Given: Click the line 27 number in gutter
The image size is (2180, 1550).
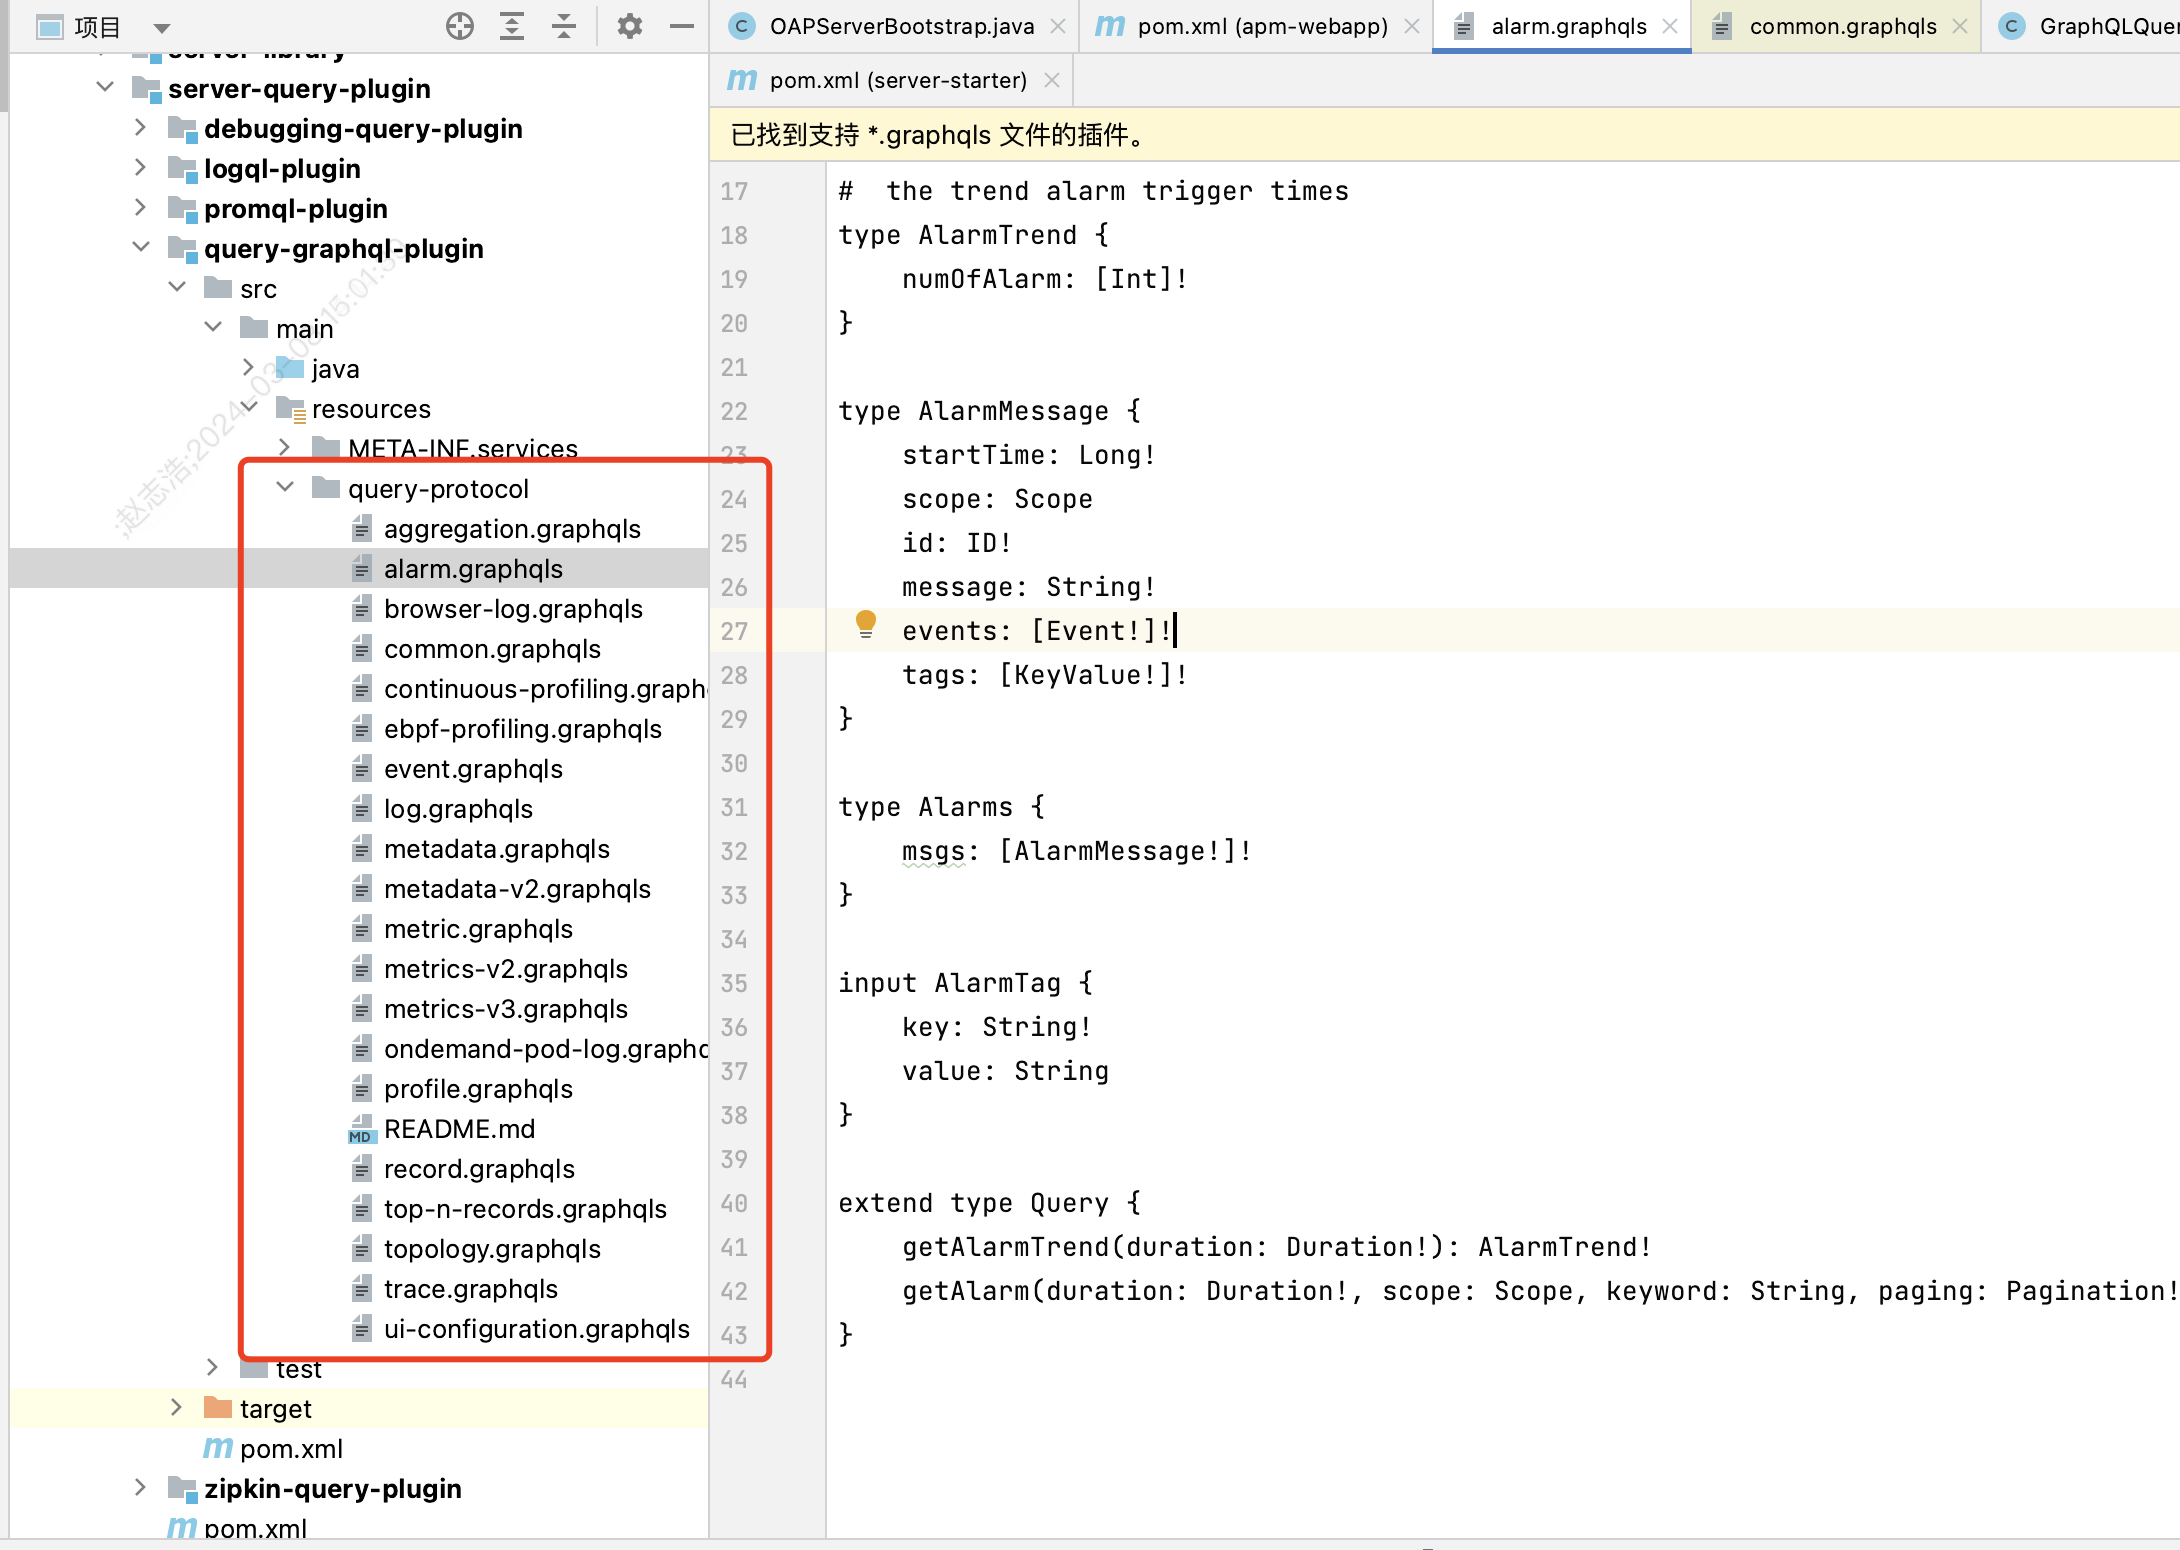Looking at the screenshot, I should pos(734,631).
